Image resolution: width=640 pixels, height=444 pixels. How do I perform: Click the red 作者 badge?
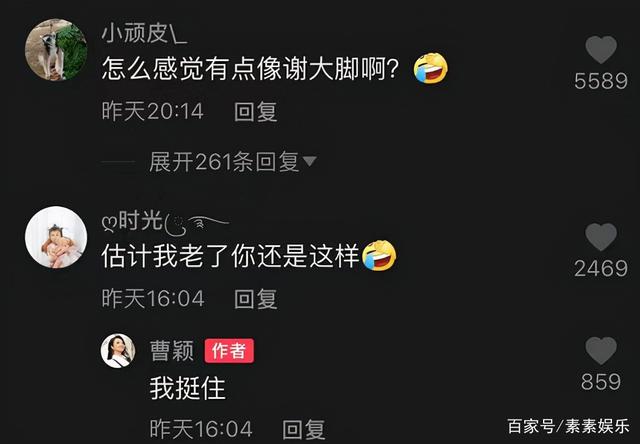(229, 351)
